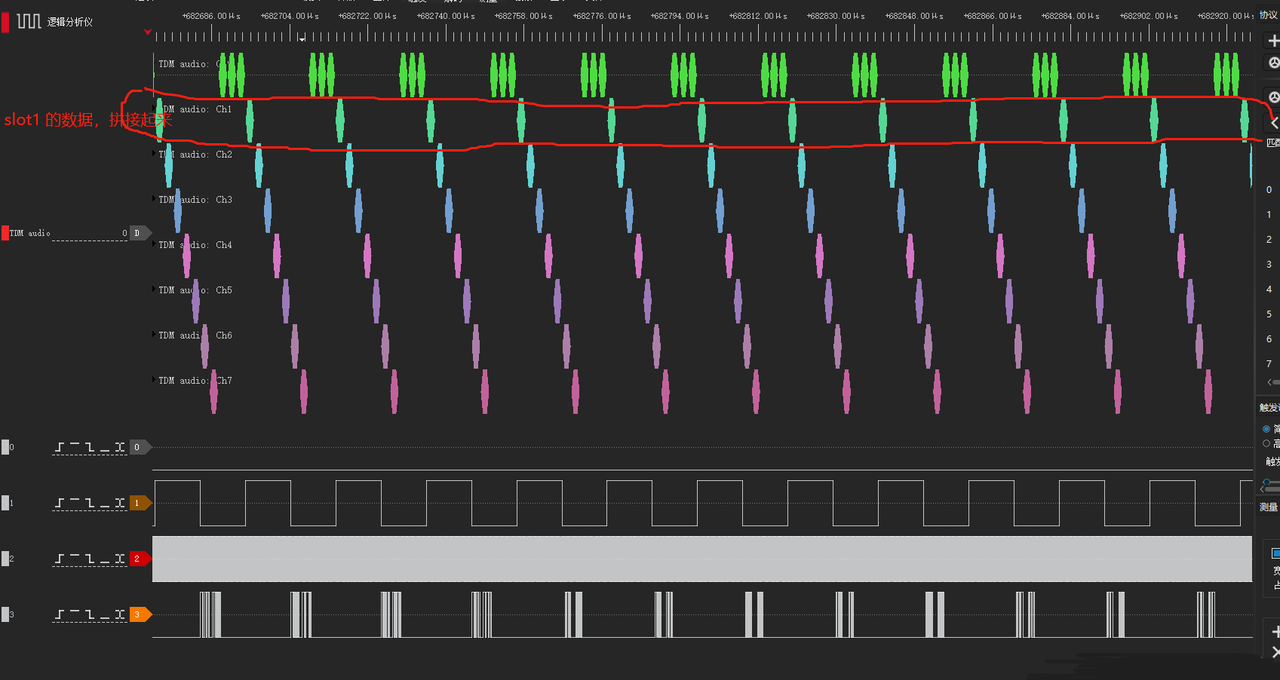Open the 测量 measurement section
The width and height of the screenshot is (1280, 680).
pos(1269,507)
